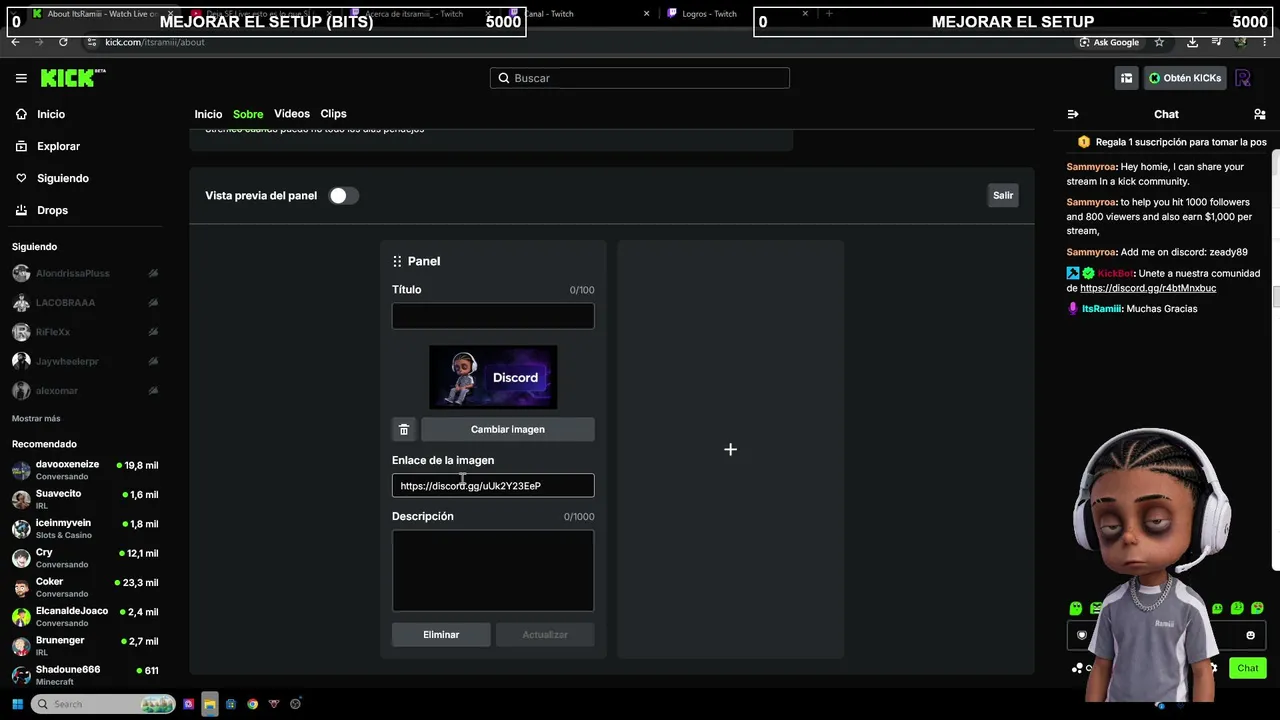Image resolution: width=1280 pixels, height=720 pixels.
Task: Bookmark this page with the star icon
Action: click(1159, 42)
